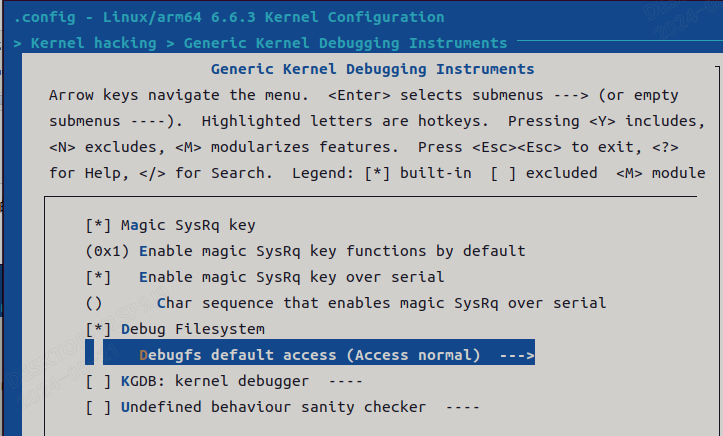This screenshot has width=723, height=436.
Task: Uncheck the Debug Filesystem option
Action: click(99, 329)
